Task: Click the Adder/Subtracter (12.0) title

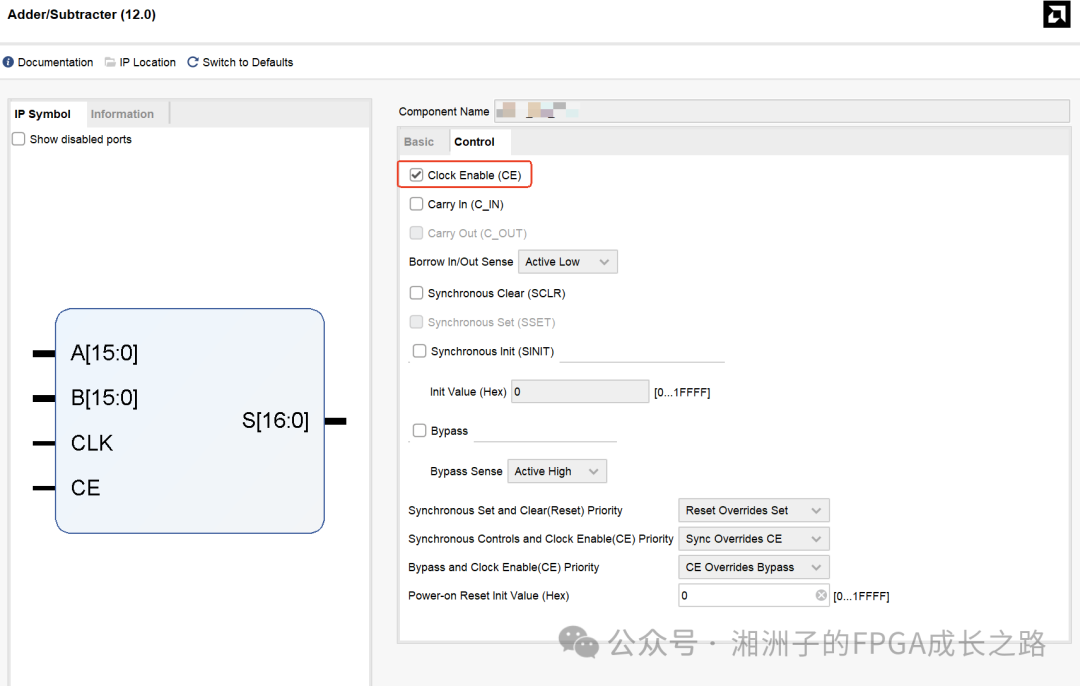Action: coord(81,14)
